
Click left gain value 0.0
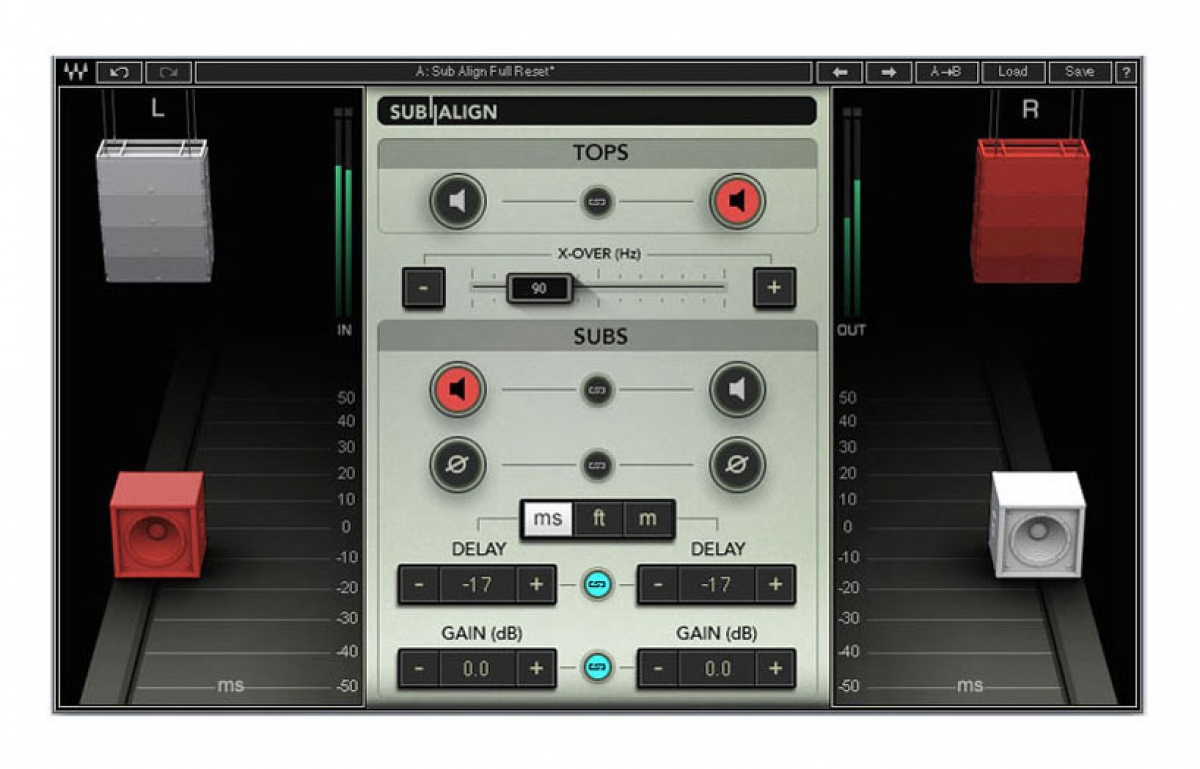478,668
